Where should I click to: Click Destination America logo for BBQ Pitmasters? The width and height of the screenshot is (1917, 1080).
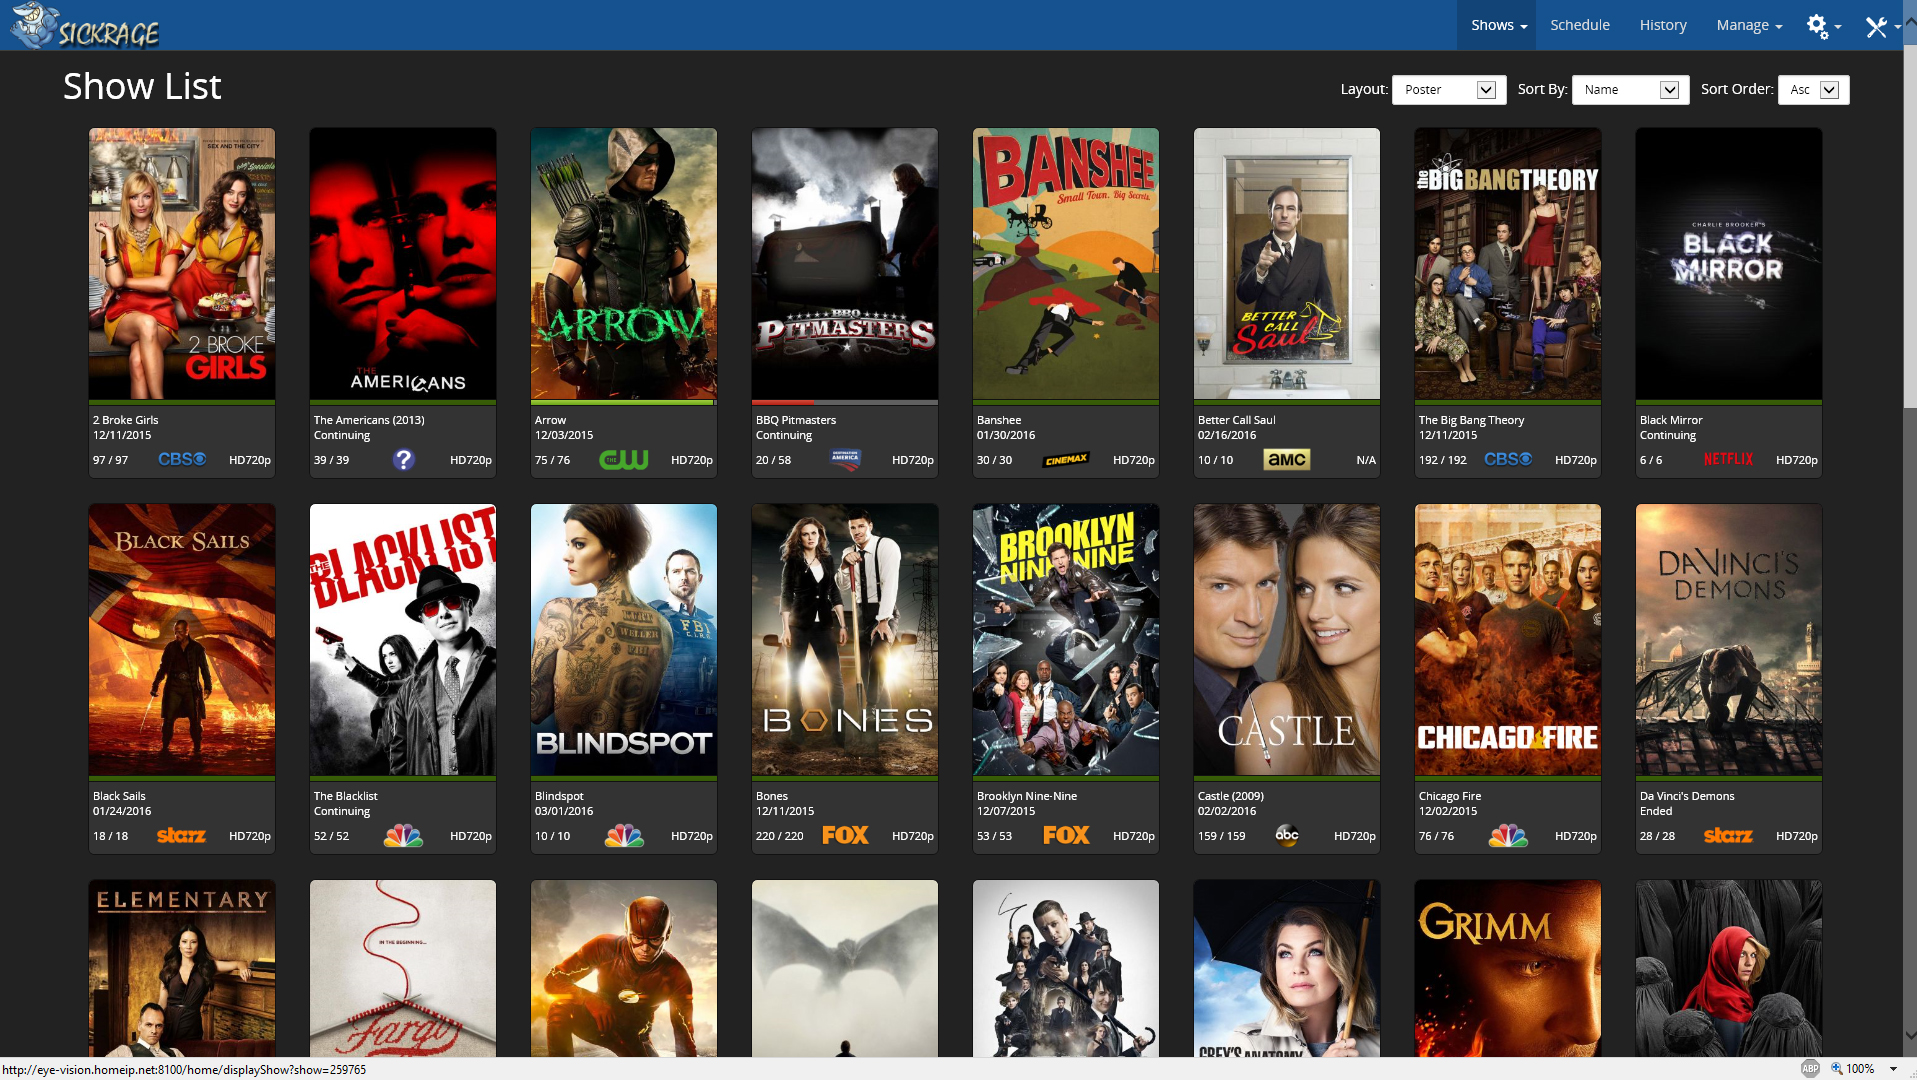pyautogui.click(x=845, y=459)
